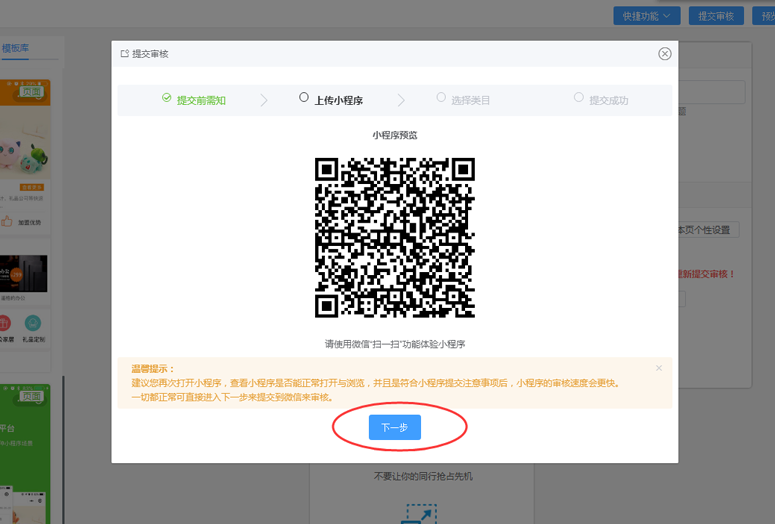
Task: Click the green checkmark beside 提交前需知
Action: point(167,99)
